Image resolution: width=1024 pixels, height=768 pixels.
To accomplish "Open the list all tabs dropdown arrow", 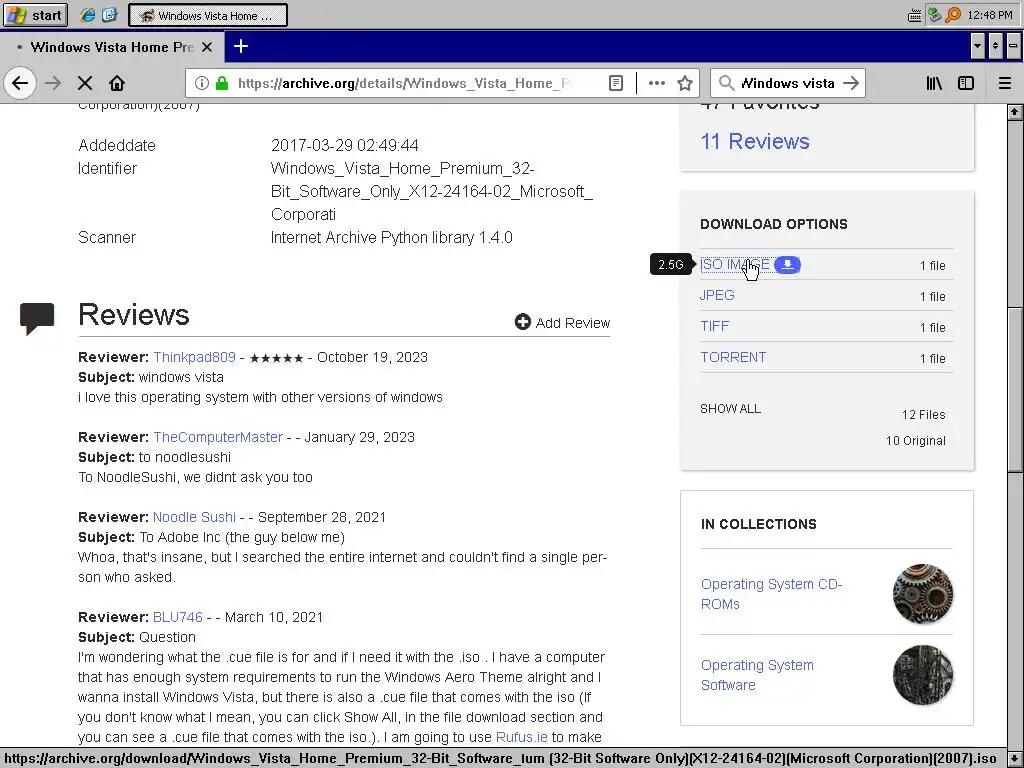I will (x=977, y=46).
